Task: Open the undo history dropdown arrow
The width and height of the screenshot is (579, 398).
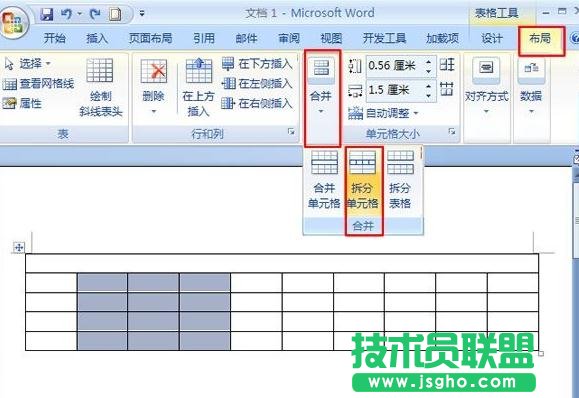Action: click(x=79, y=14)
